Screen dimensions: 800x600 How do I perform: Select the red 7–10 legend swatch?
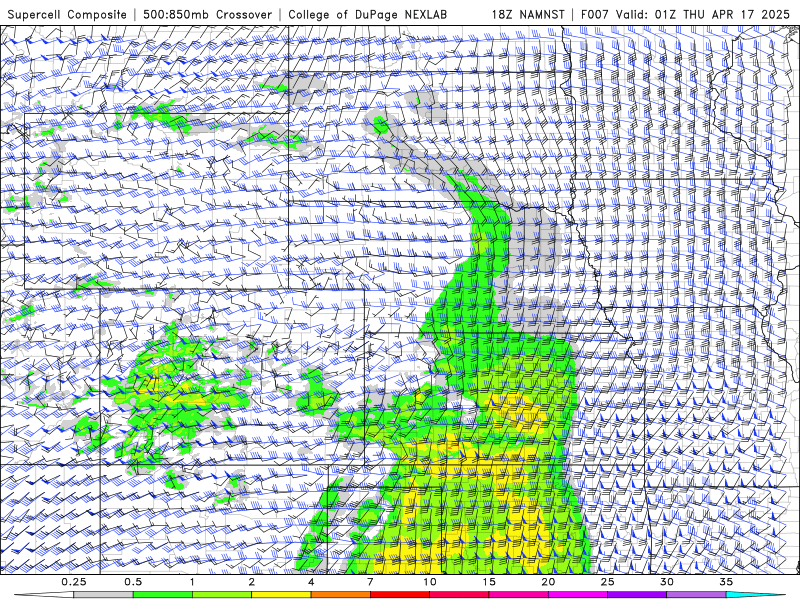click(x=399, y=595)
